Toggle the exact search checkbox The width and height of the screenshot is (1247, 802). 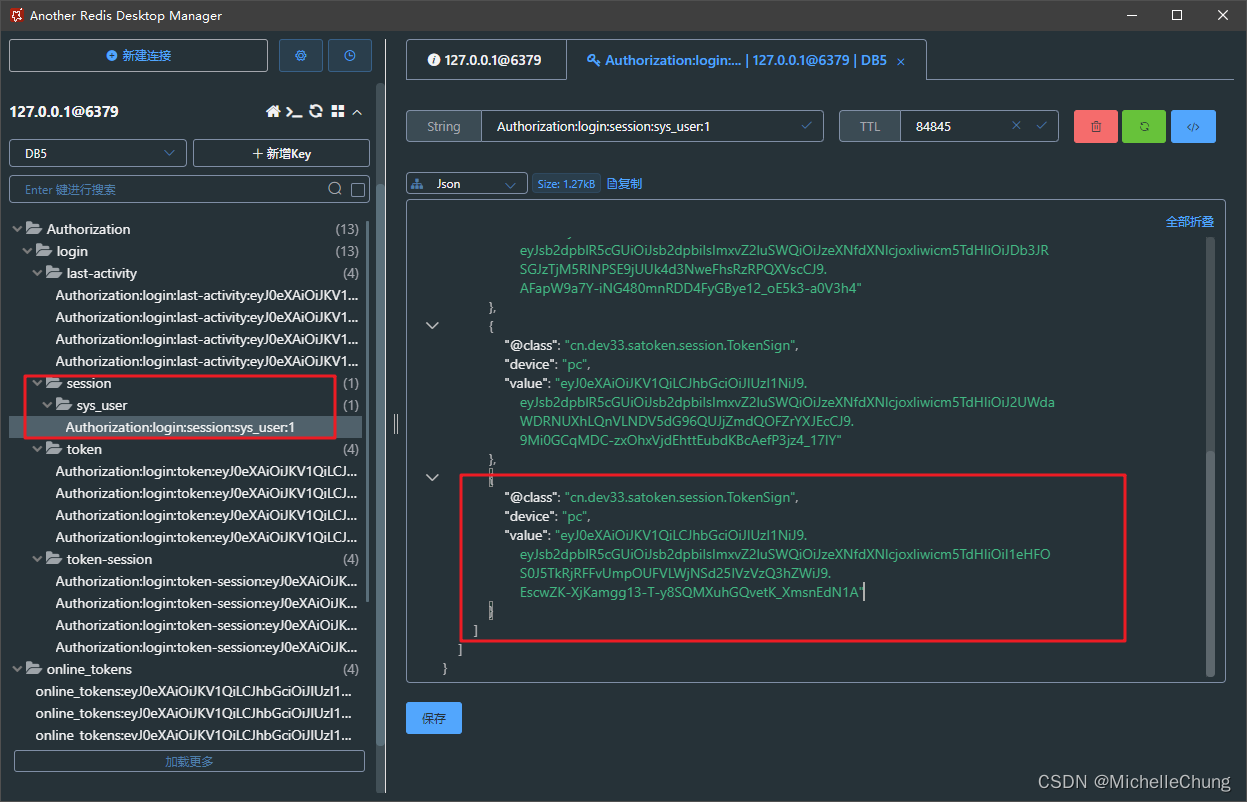pos(358,189)
